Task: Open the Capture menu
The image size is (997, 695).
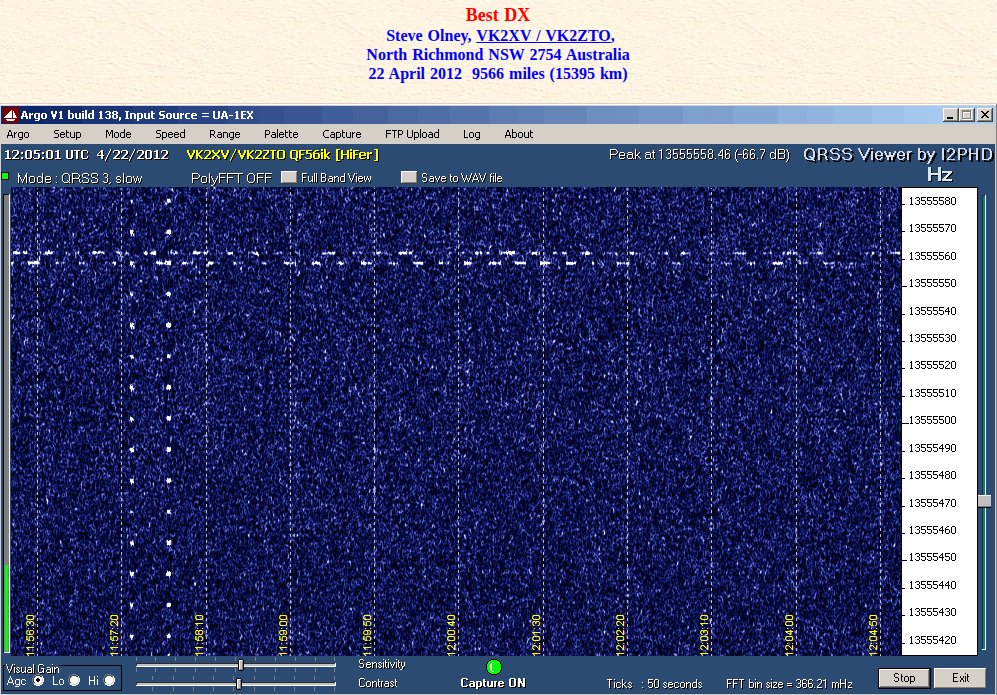Action: pyautogui.click(x=341, y=134)
